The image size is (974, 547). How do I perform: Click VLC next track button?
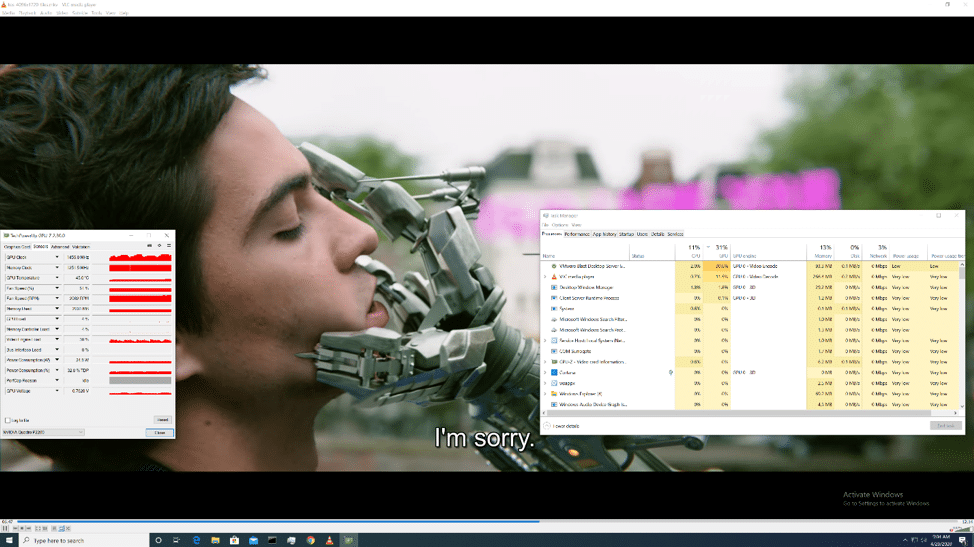coord(29,528)
